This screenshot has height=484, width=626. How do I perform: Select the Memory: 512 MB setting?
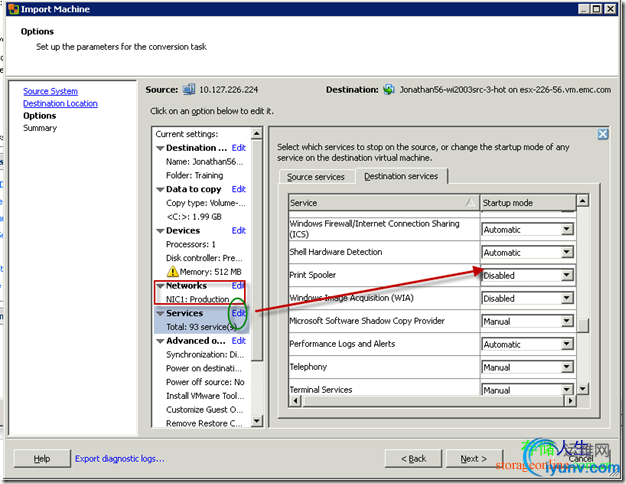click(x=210, y=272)
